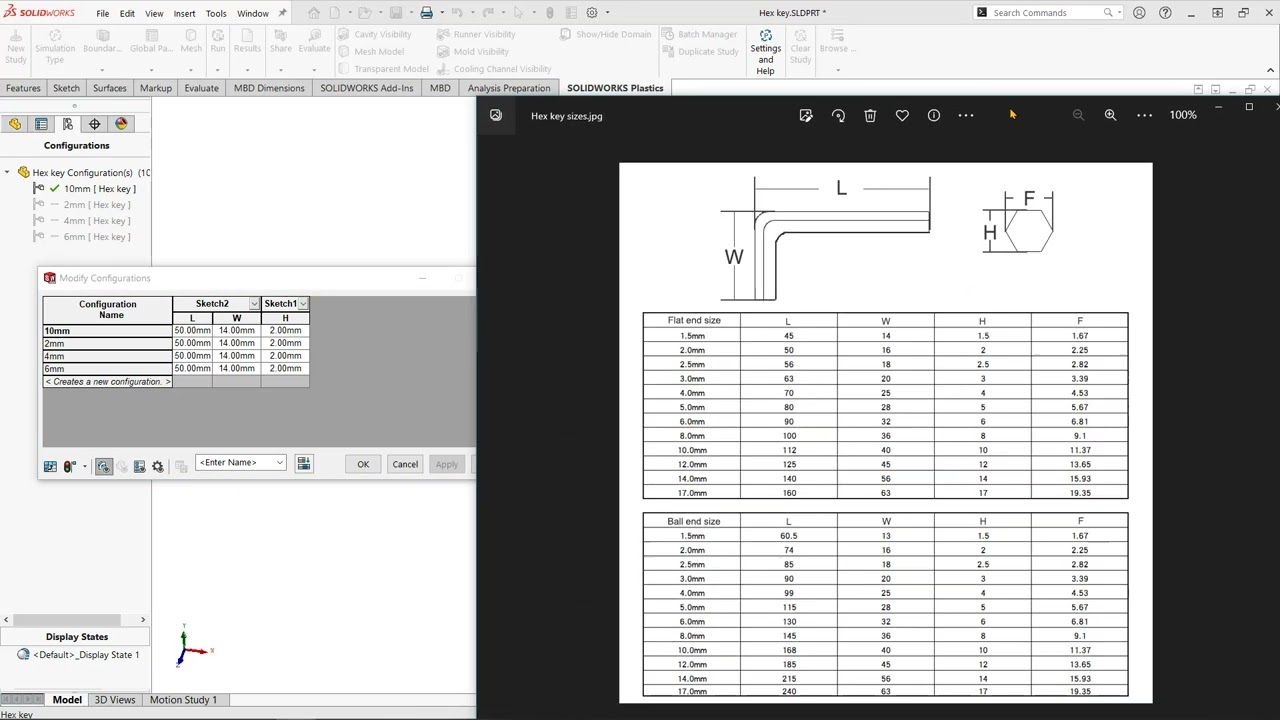Zoom in on the photo
This screenshot has width=1280, height=720.
click(1110, 115)
